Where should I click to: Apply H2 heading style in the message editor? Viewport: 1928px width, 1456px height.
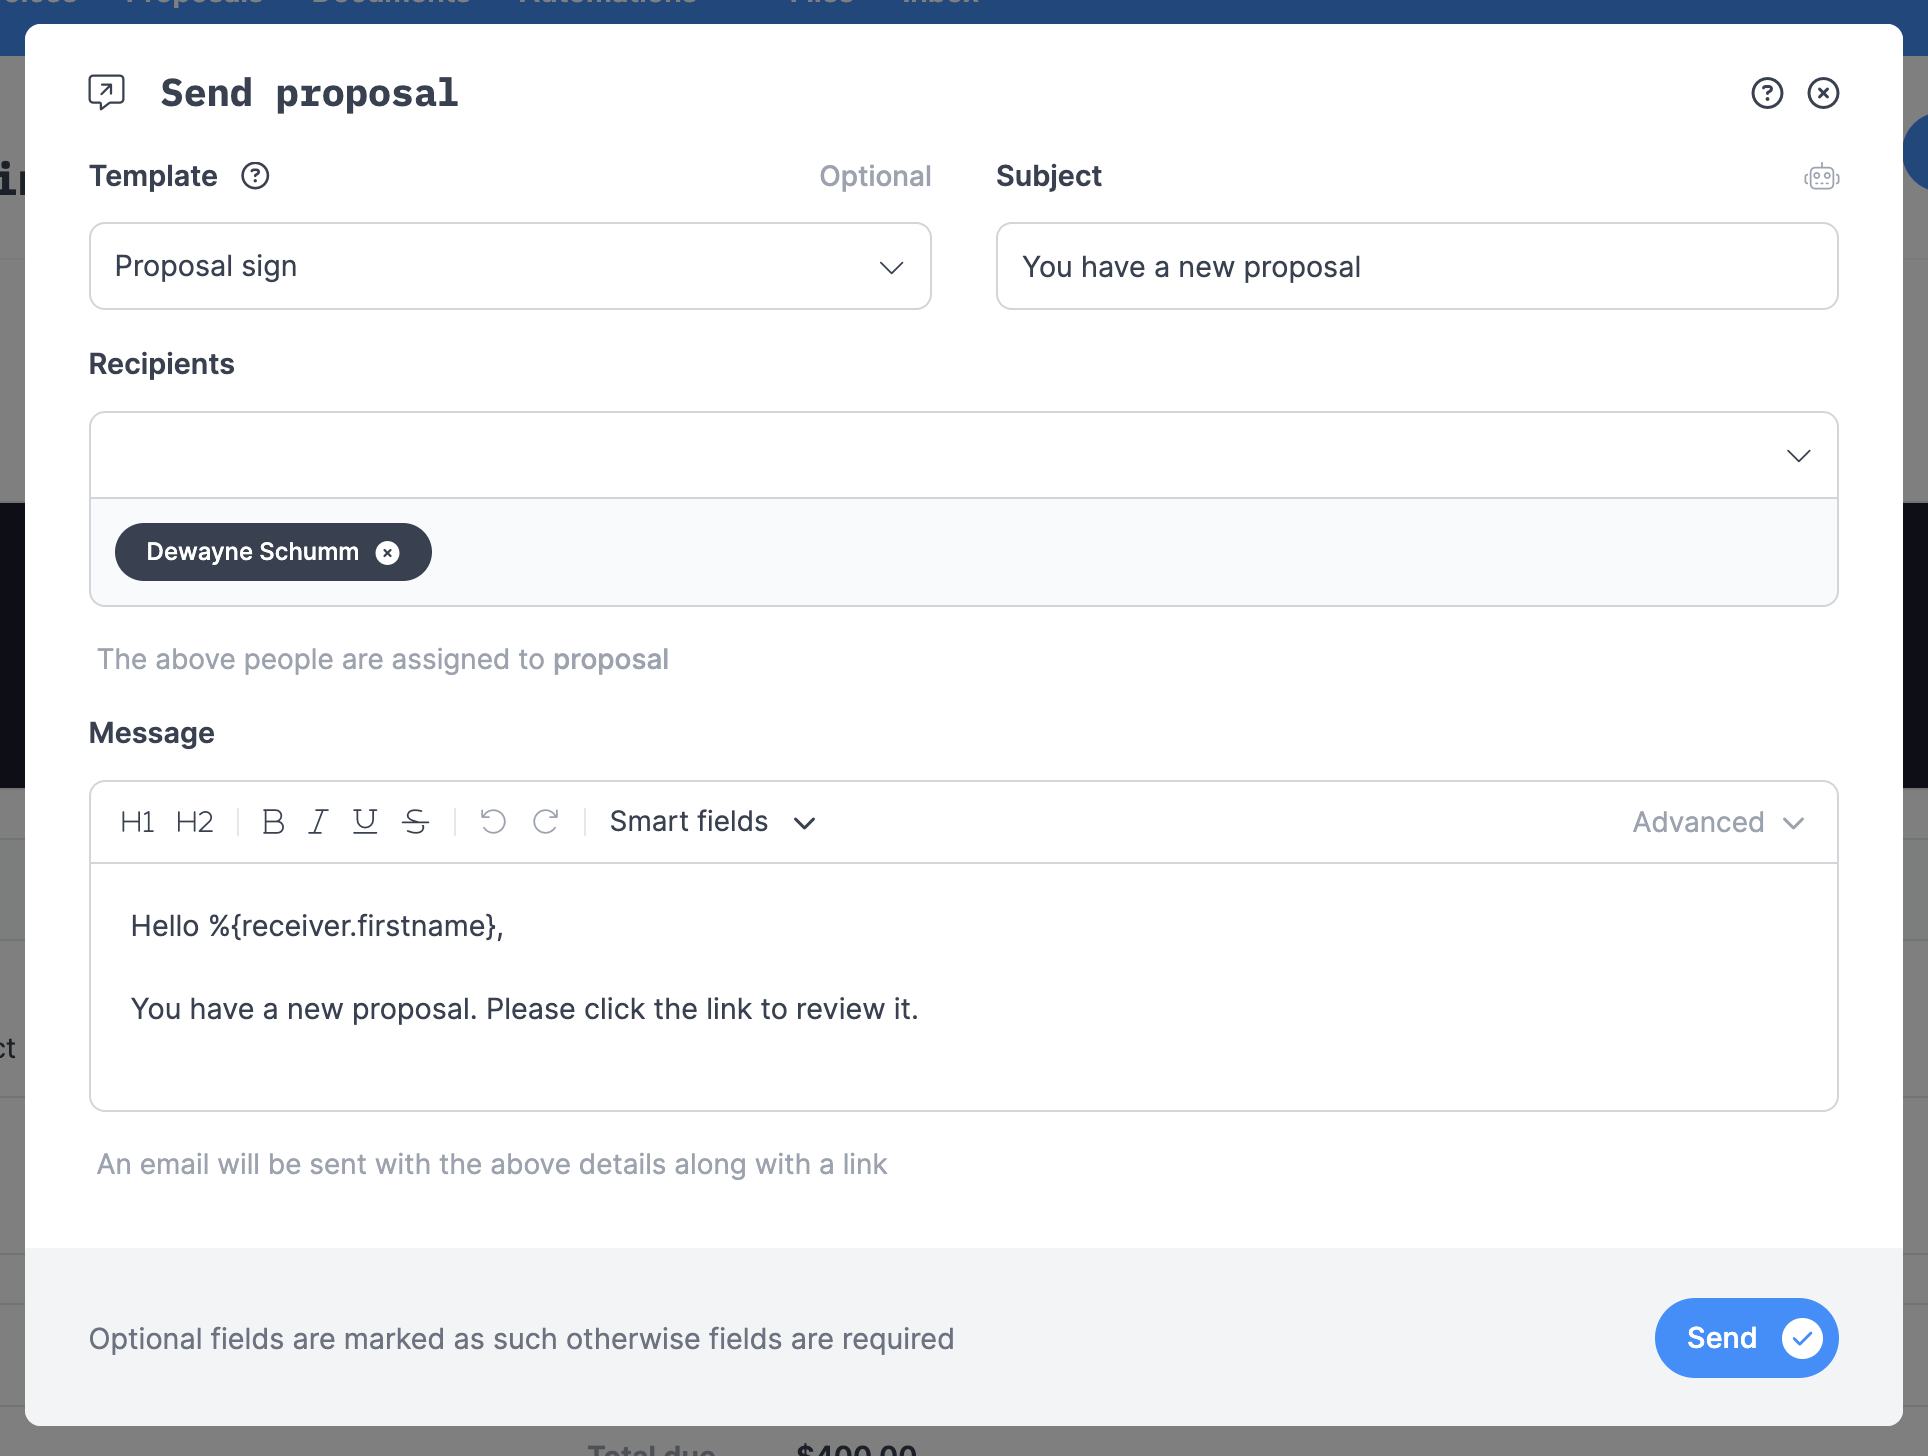(195, 821)
